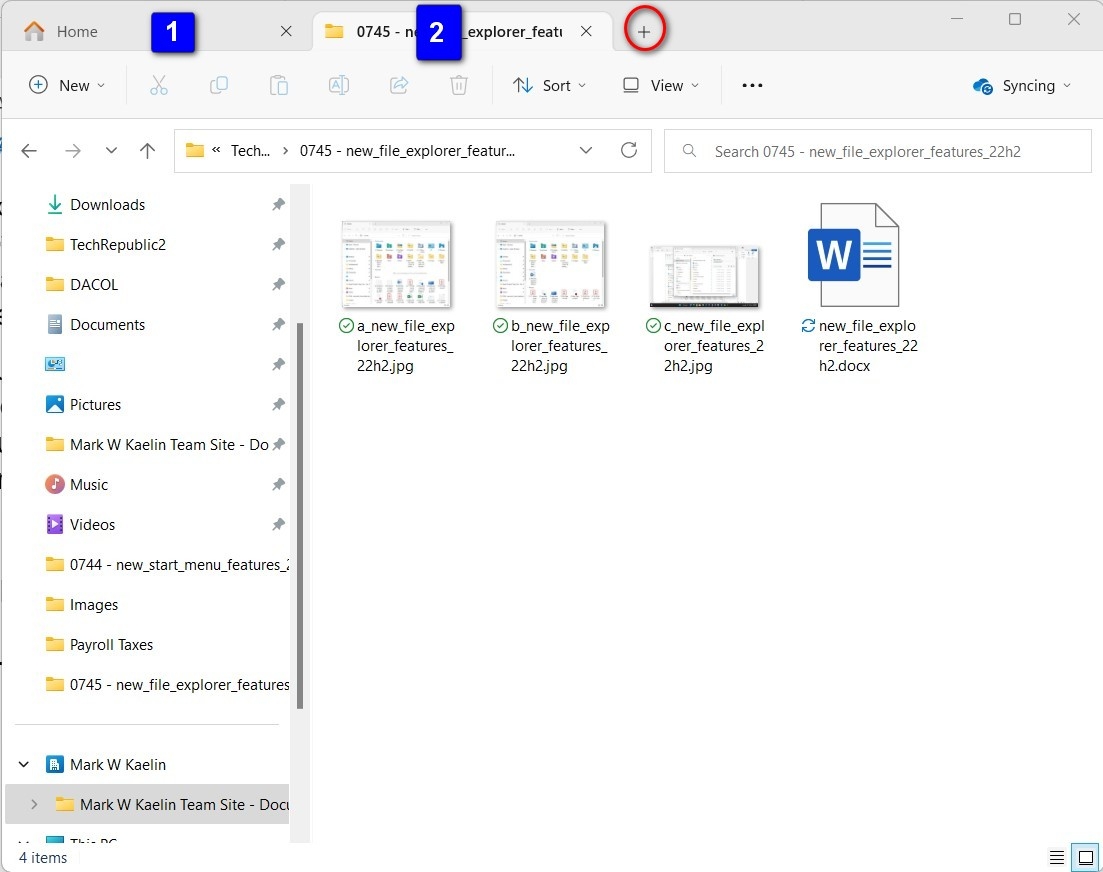1103x872 pixels.
Task: Click the Delete trash icon
Action: [459, 85]
